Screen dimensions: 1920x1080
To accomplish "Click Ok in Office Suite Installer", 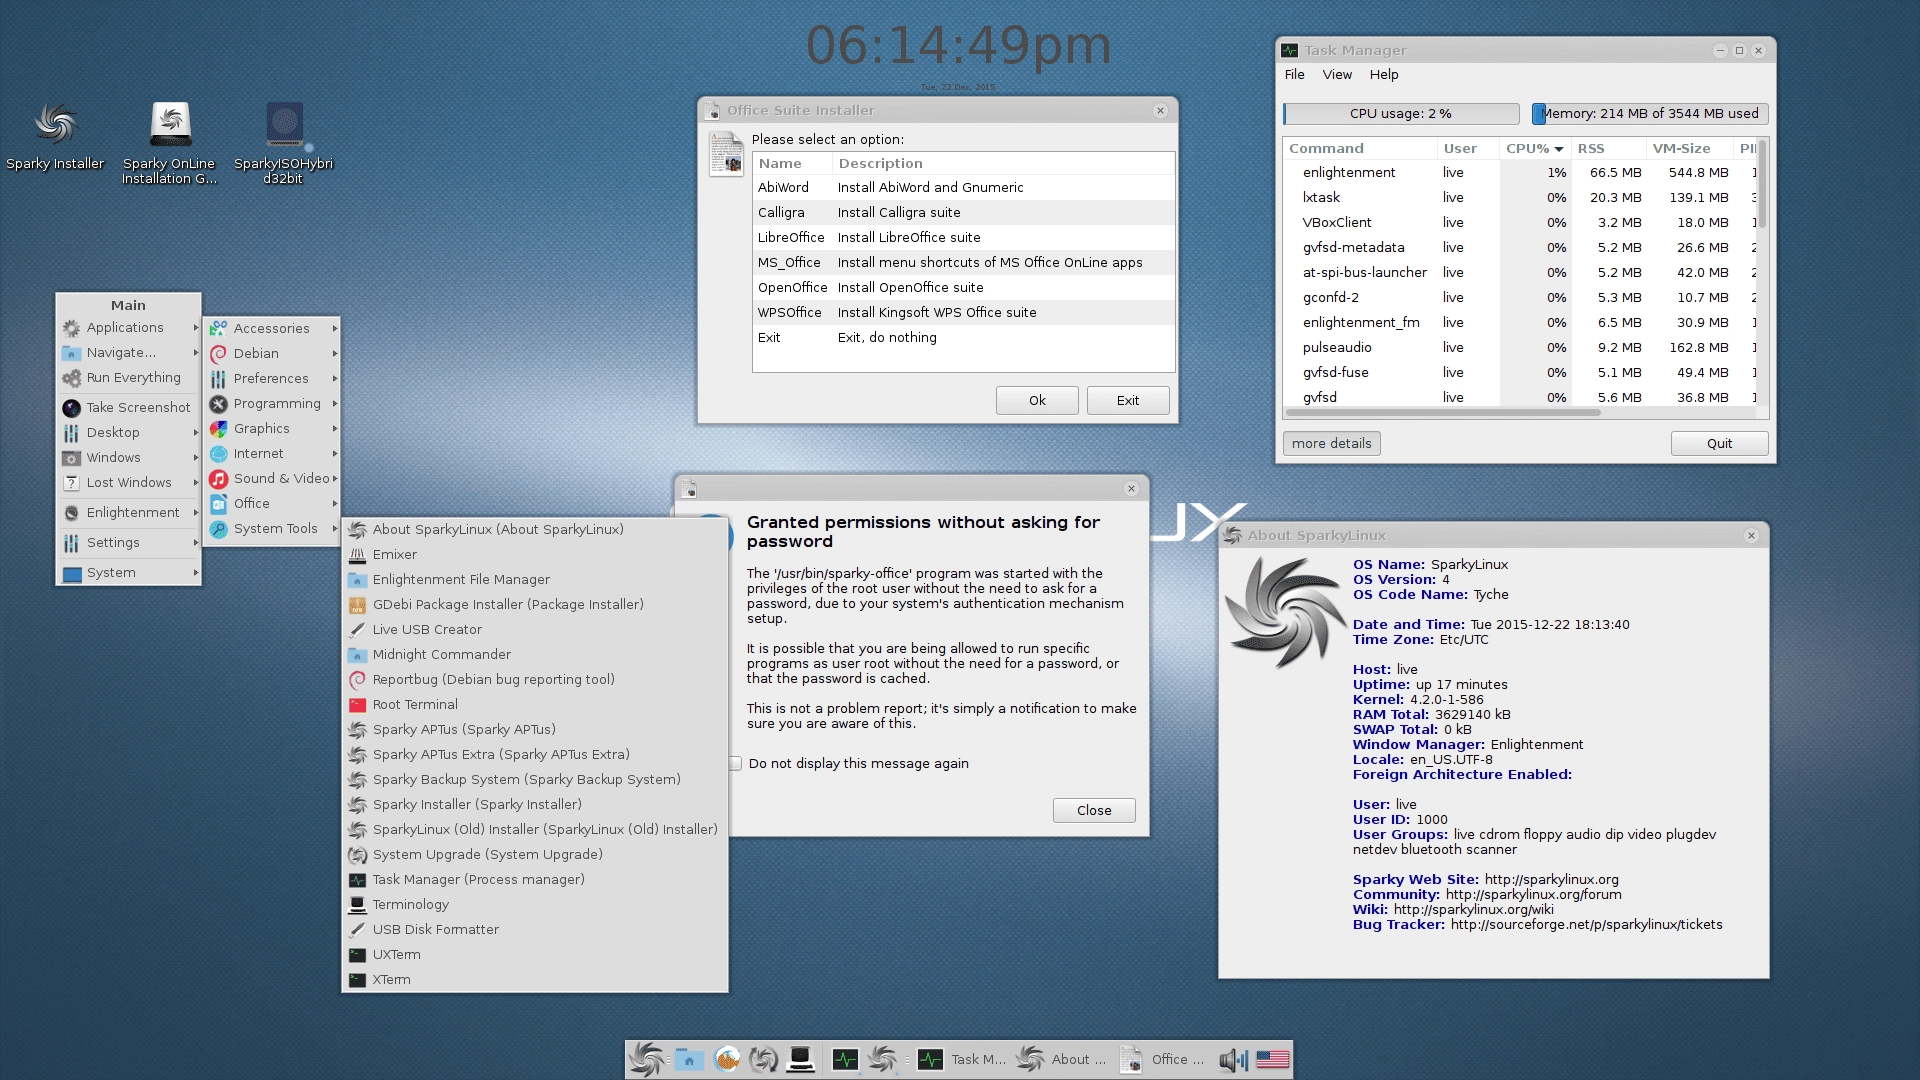I will [x=1037, y=400].
